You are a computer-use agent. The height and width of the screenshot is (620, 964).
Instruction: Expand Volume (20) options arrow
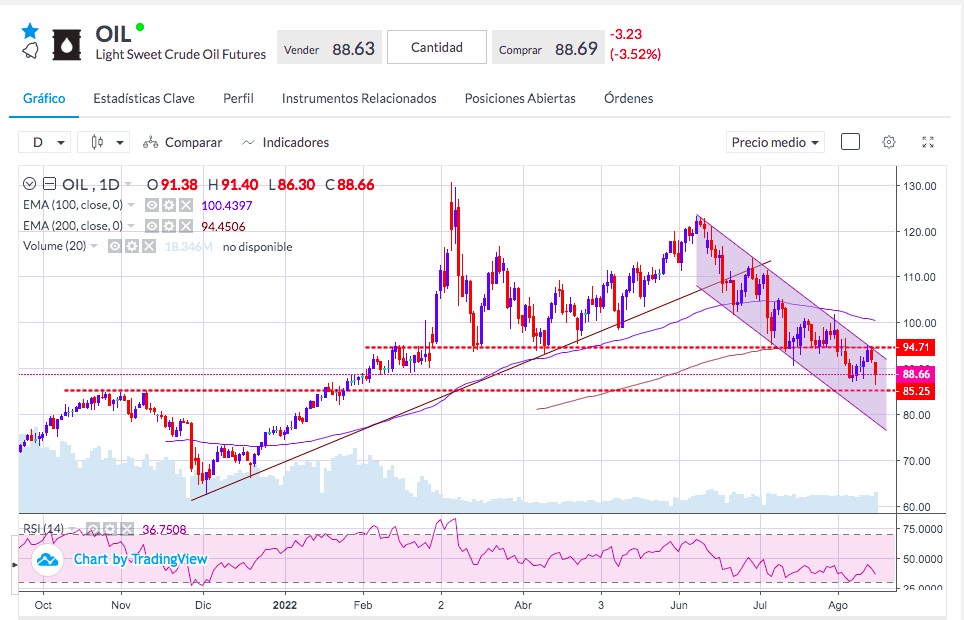click(x=94, y=246)
